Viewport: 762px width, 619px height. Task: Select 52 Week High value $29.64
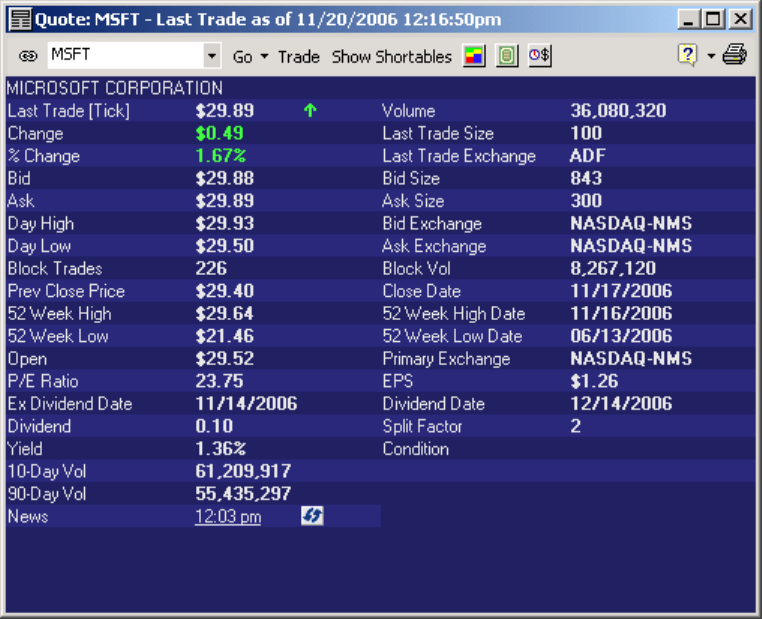point(225,313)
